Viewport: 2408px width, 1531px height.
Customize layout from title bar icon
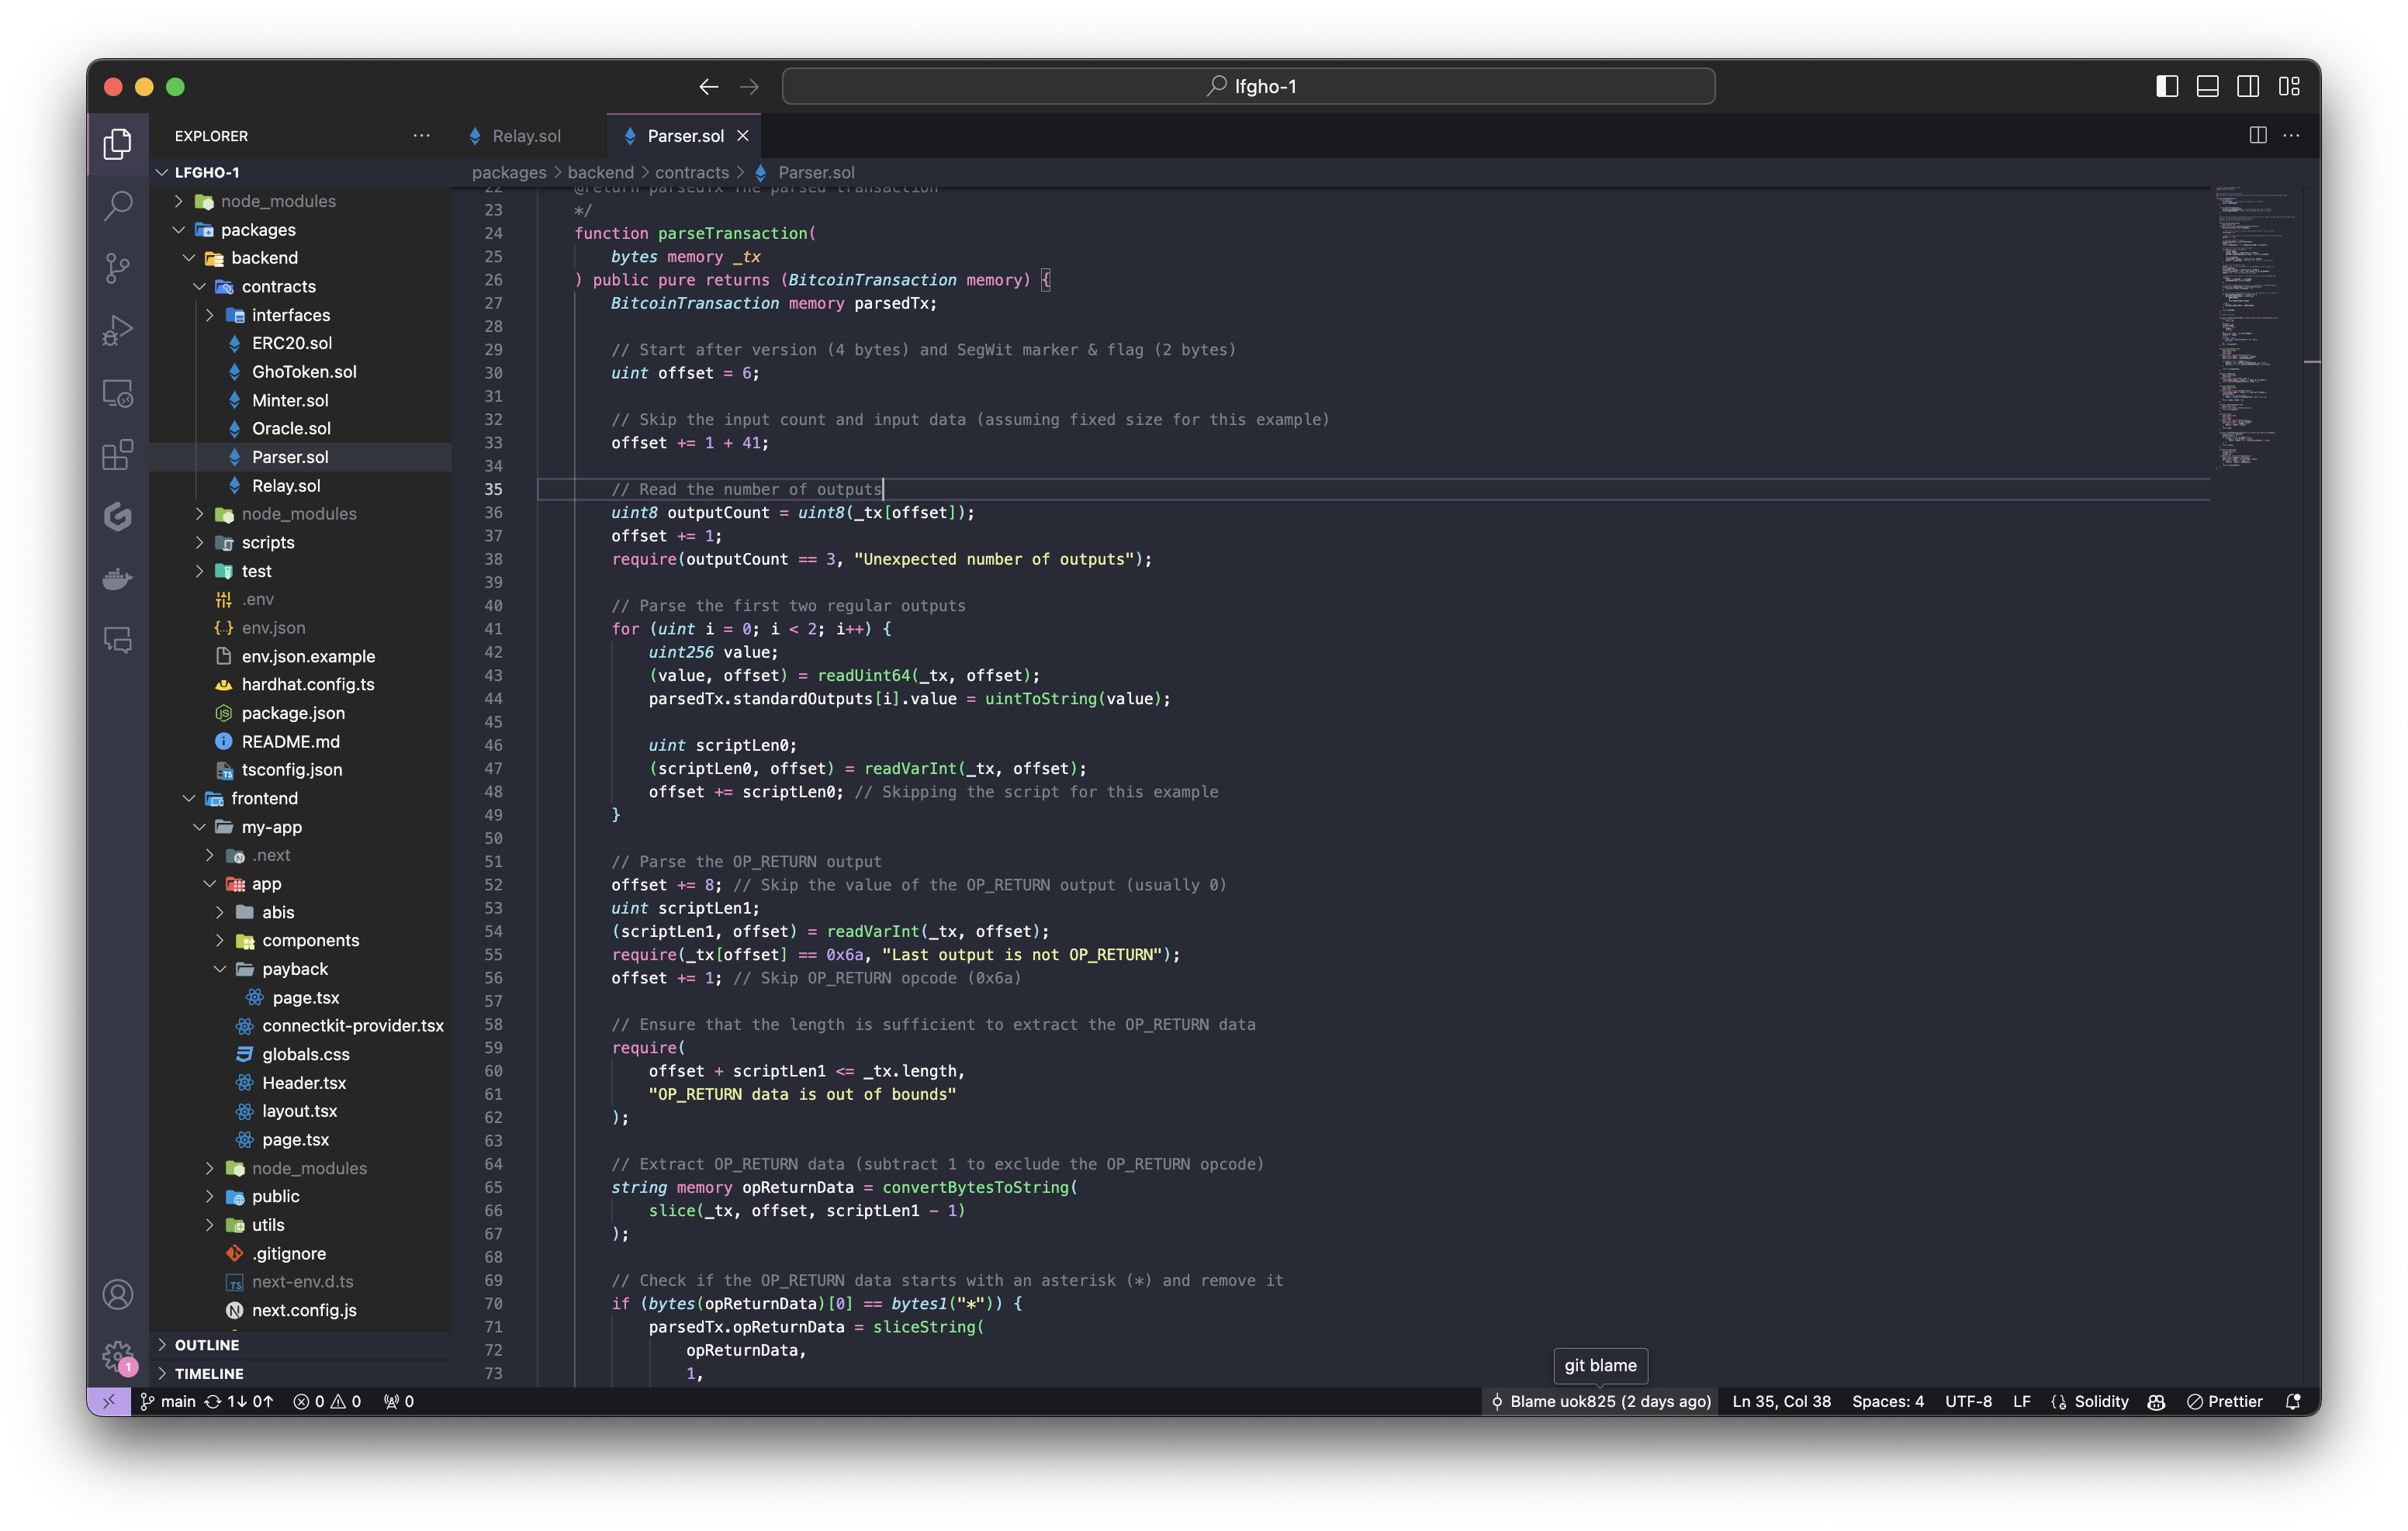tap(2289, 87)
